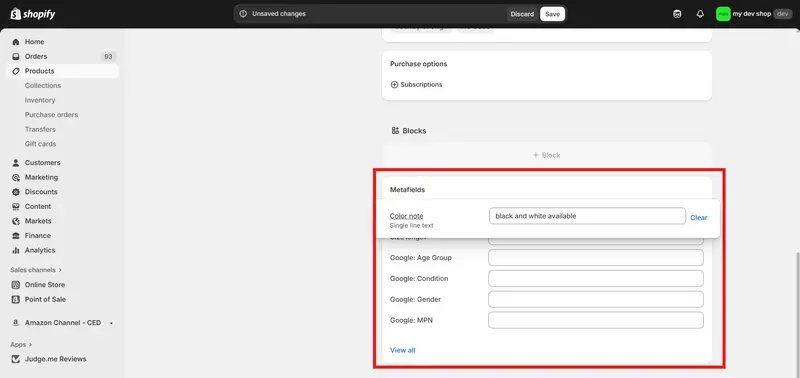Image resolution: width=800 pixels, height=378 pixels.
Task: Add a new Block
Action: pos(546,155)
